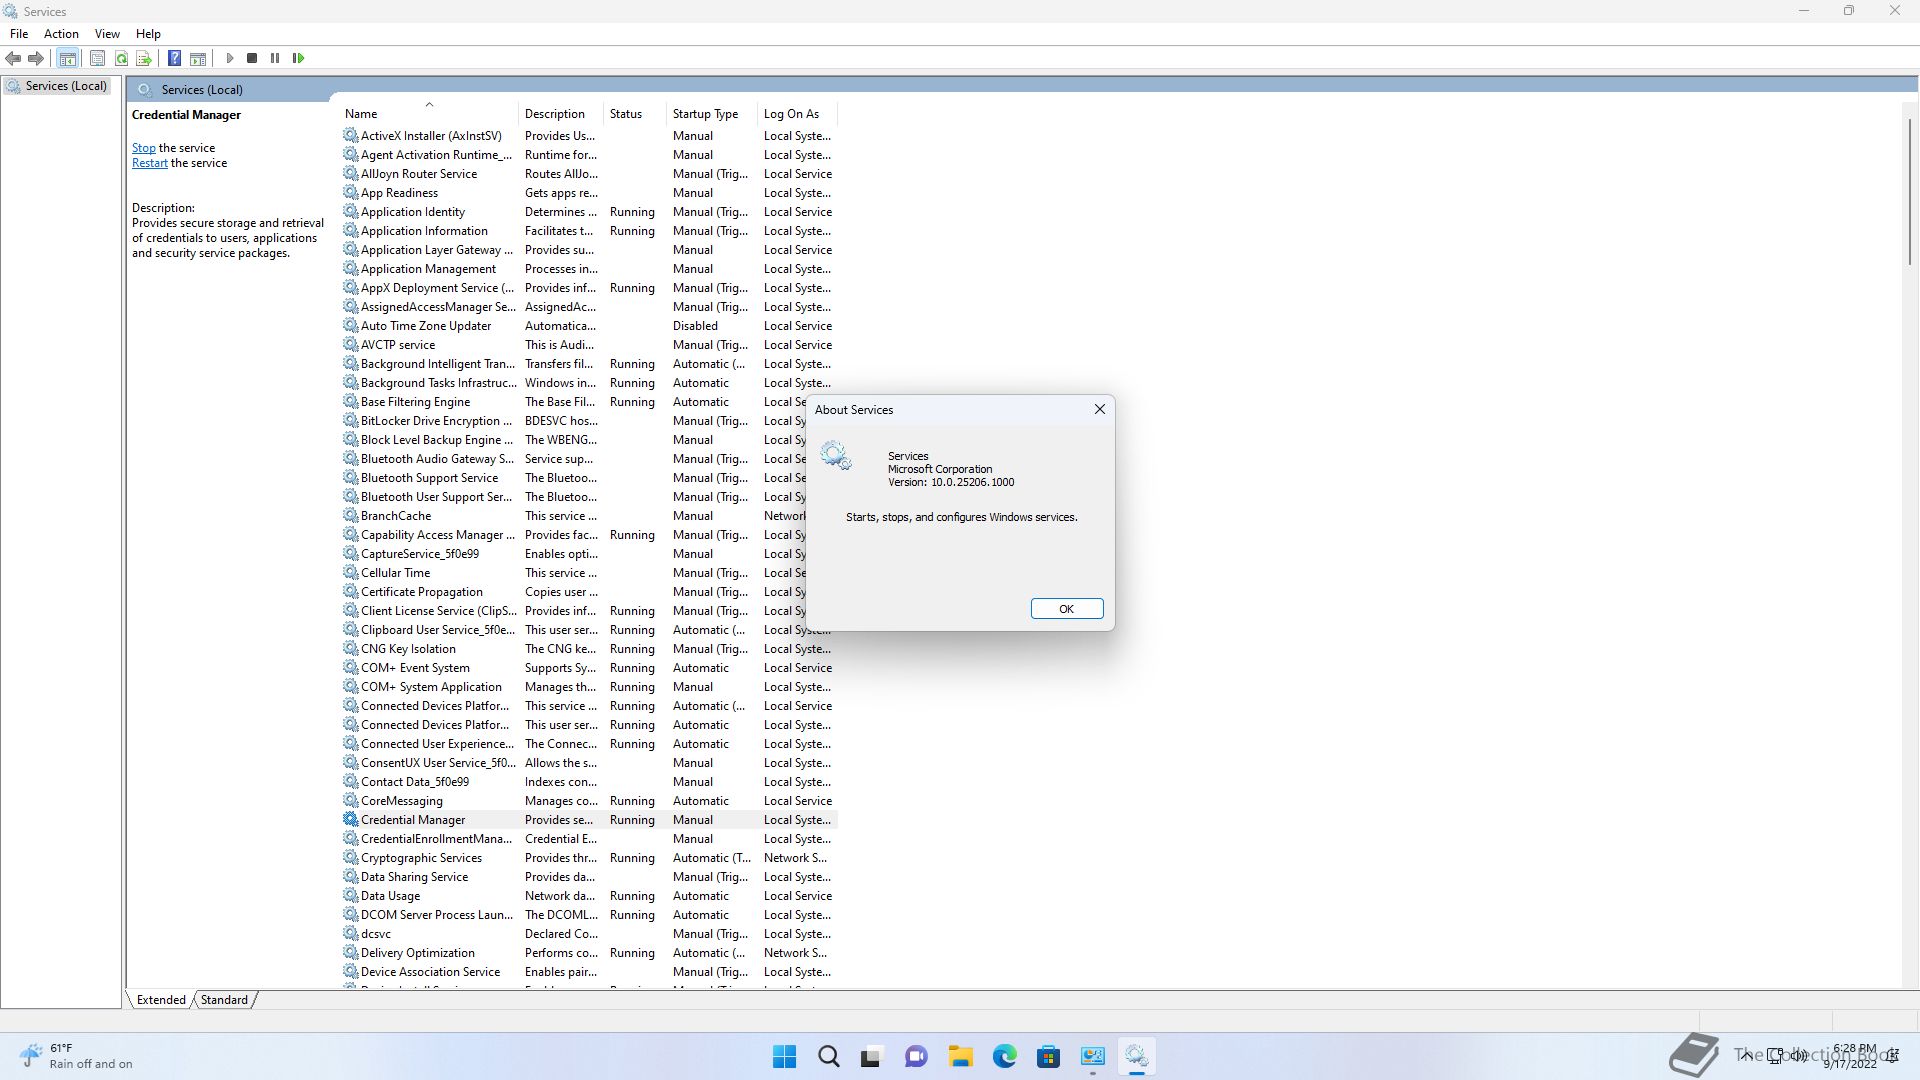This screenshot has width=1920, height=1080.
Task: Sort by the Description column header
Action: point(560,114)
